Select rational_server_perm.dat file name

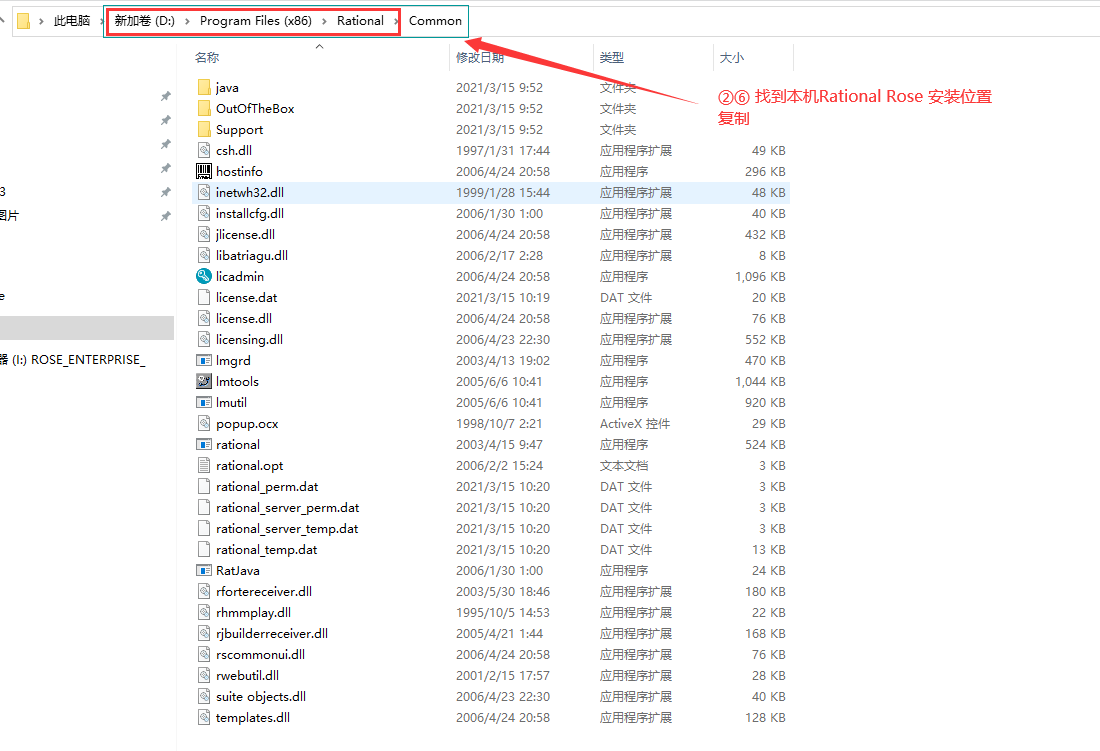pos(288,508)
